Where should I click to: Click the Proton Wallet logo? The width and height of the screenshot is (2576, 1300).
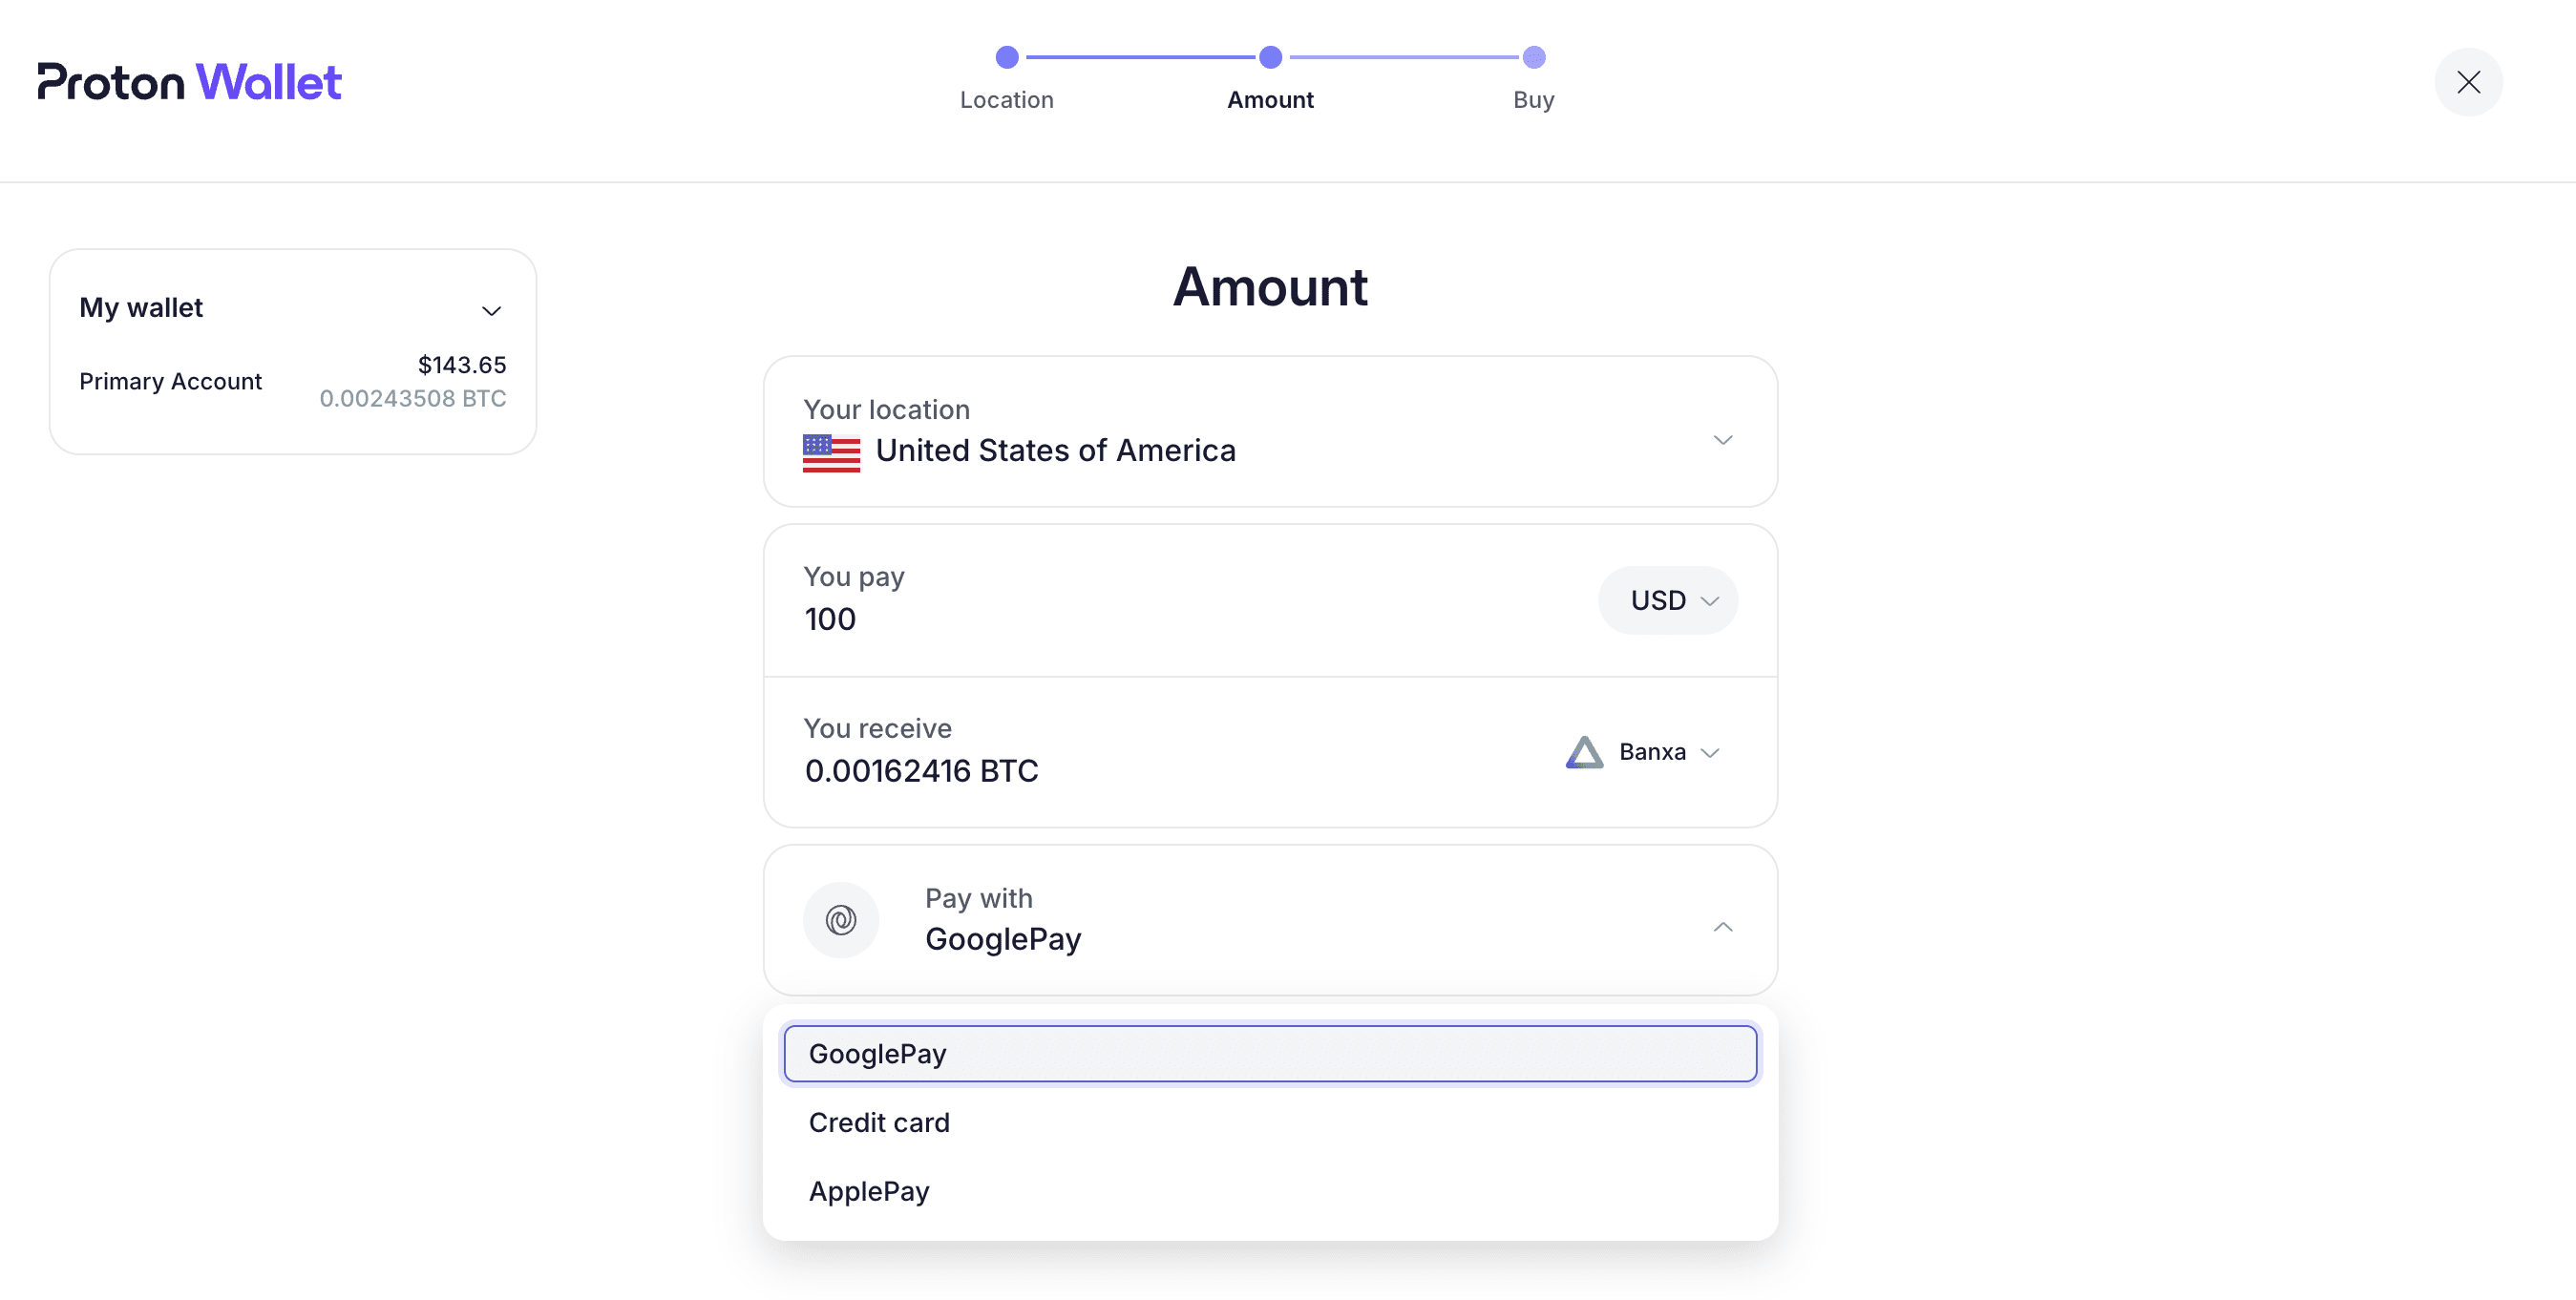click(x=189, y=82)
